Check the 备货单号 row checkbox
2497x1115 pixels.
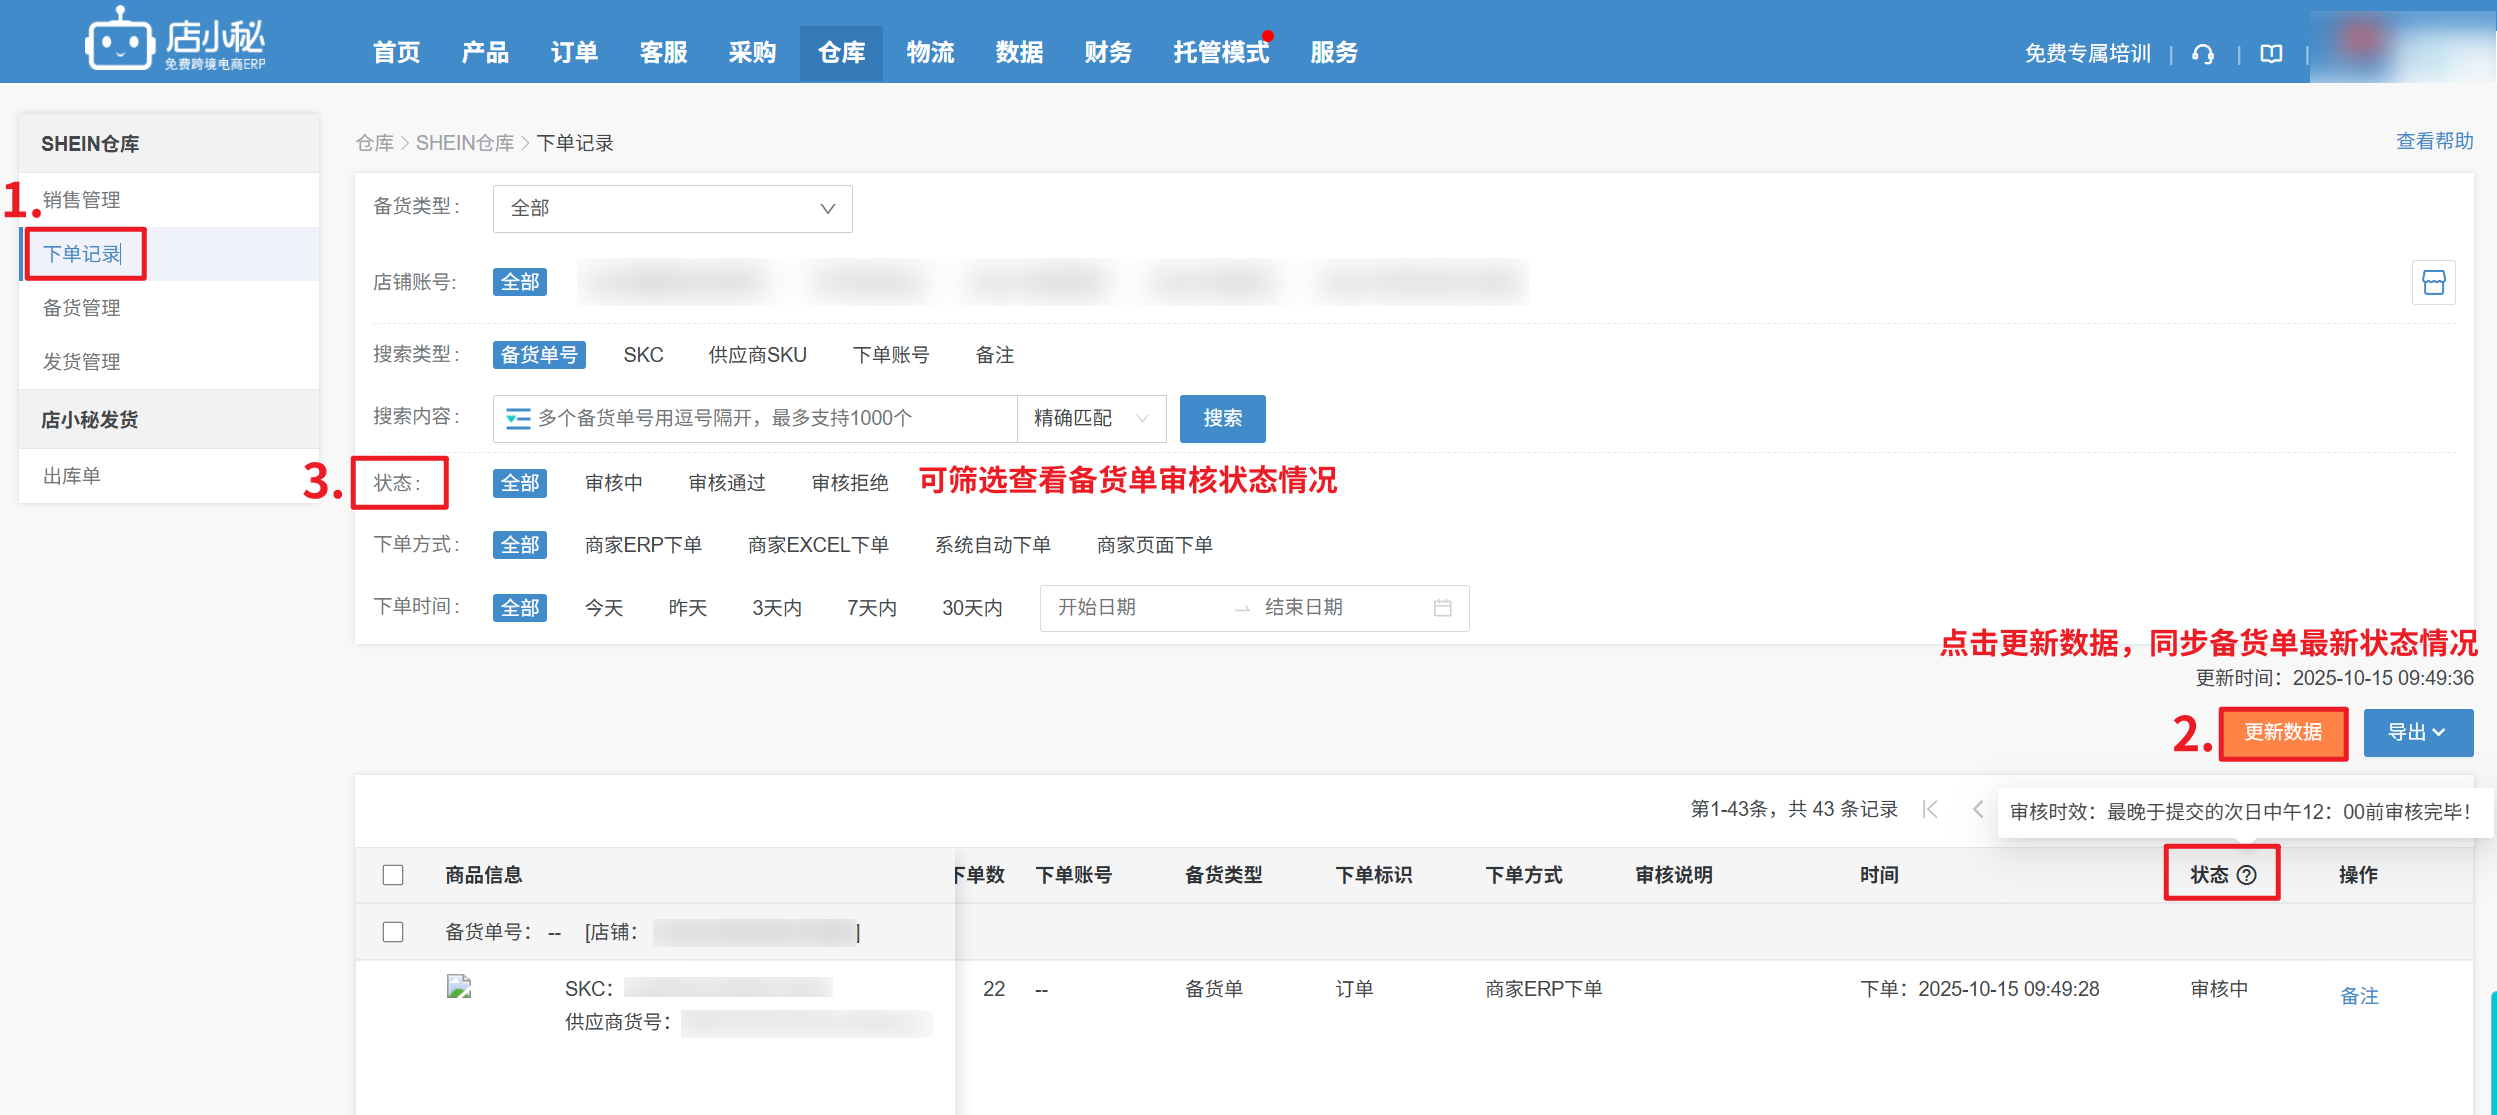[393, 932]
